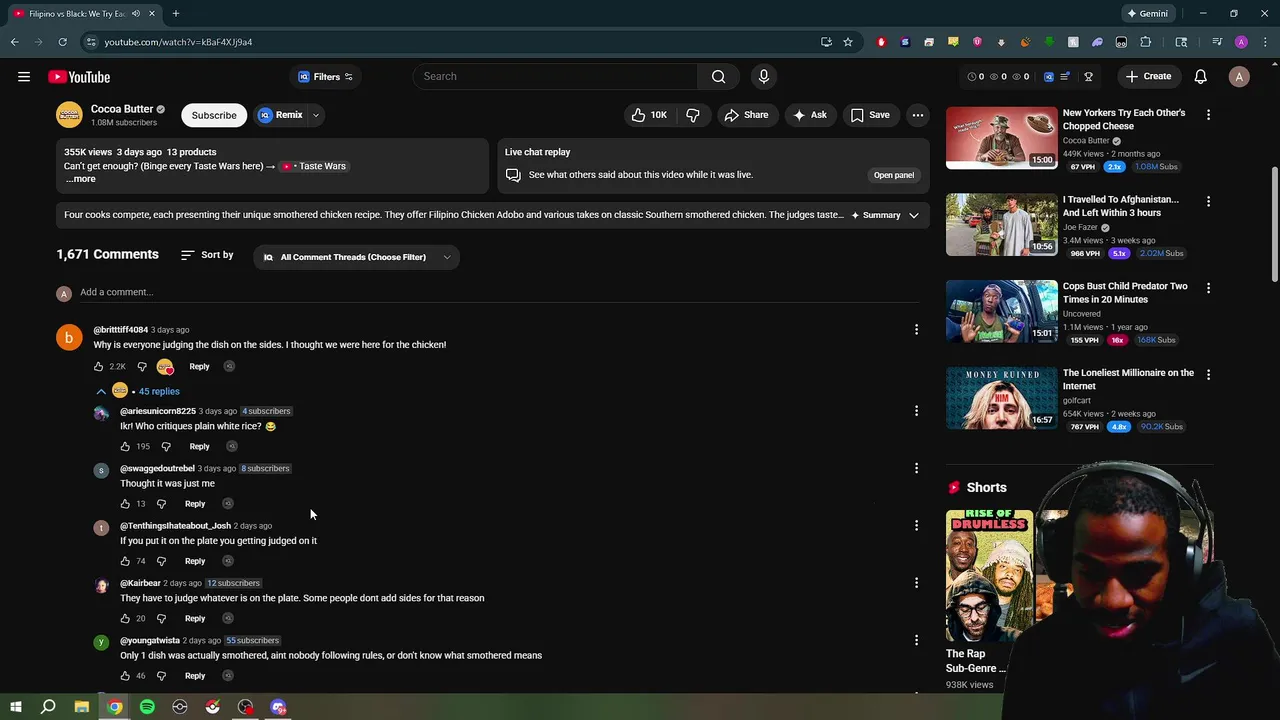
Task: Open options for @Kairbear's reply
Action: (916, 583)
